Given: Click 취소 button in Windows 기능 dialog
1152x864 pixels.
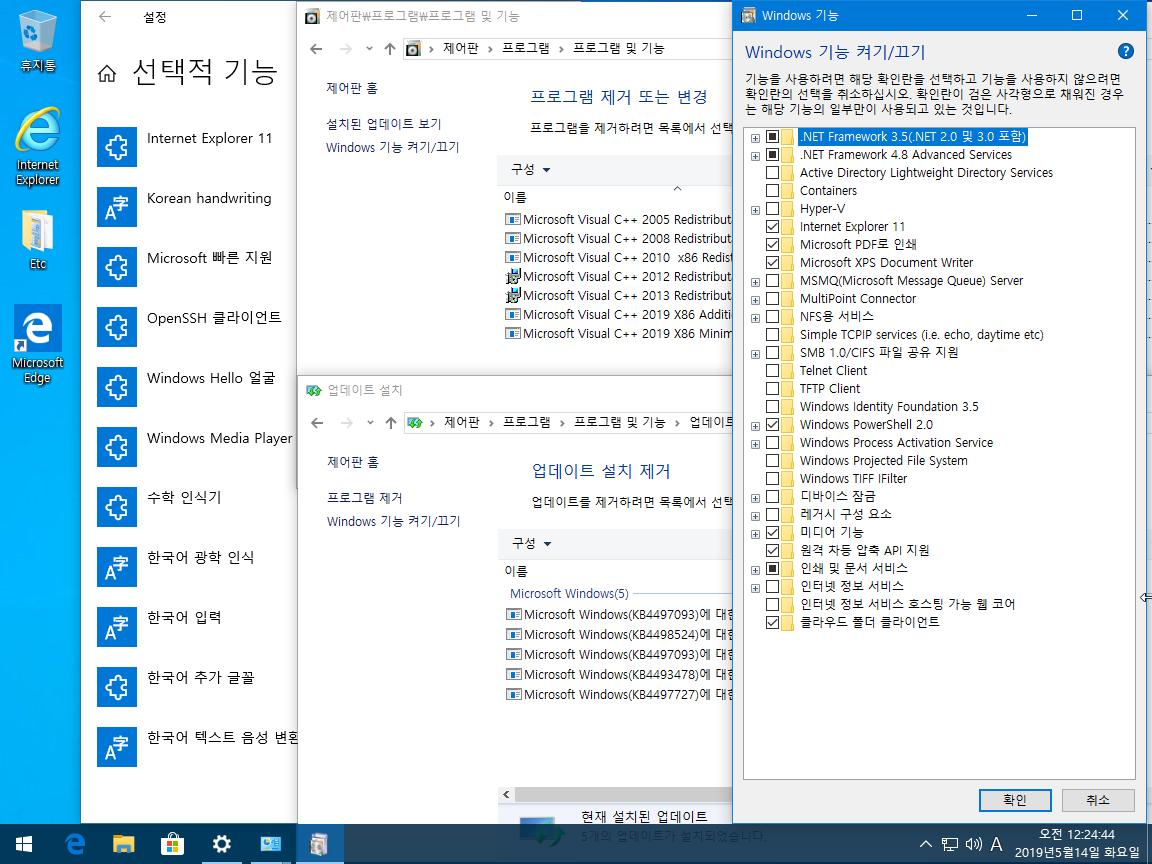Looking at the screenshot, I should [x=1098, y=800].
